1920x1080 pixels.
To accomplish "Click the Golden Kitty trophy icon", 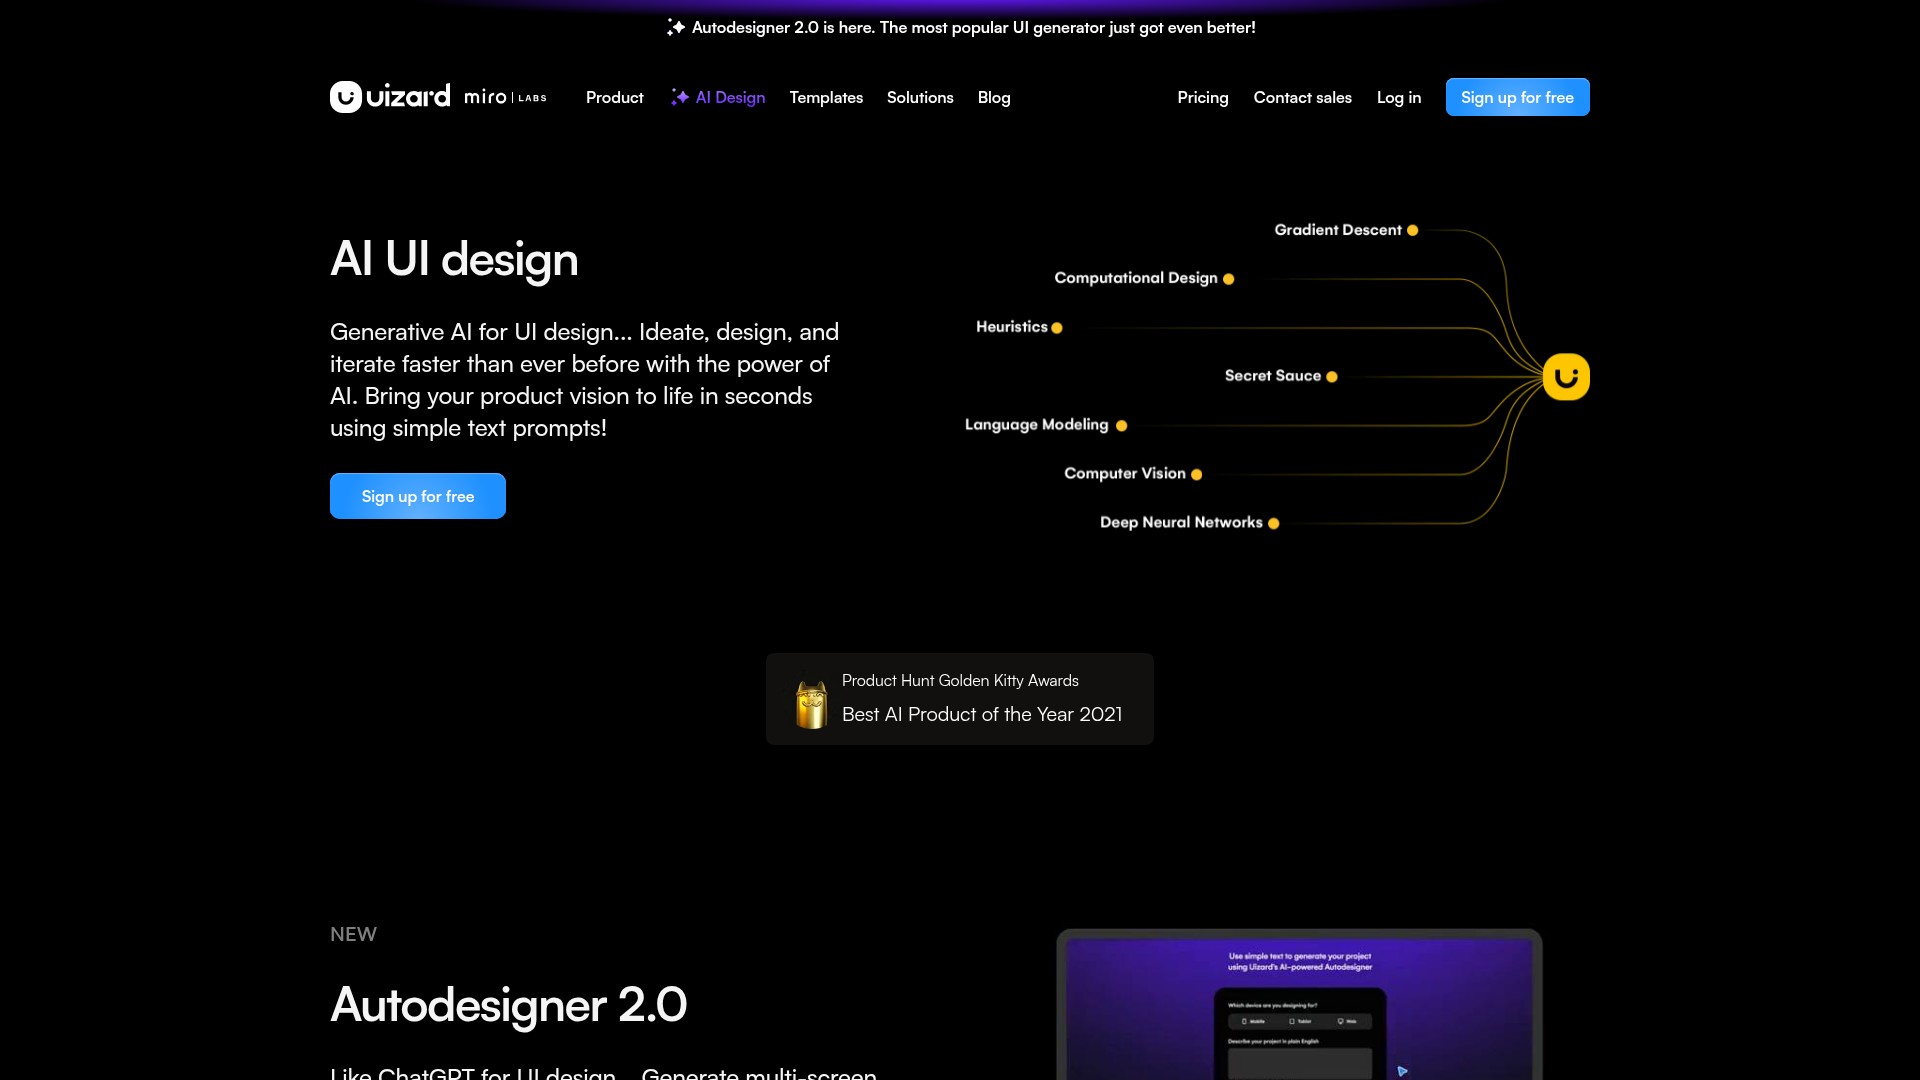I will pyautogui.click(x=811, y=704).
